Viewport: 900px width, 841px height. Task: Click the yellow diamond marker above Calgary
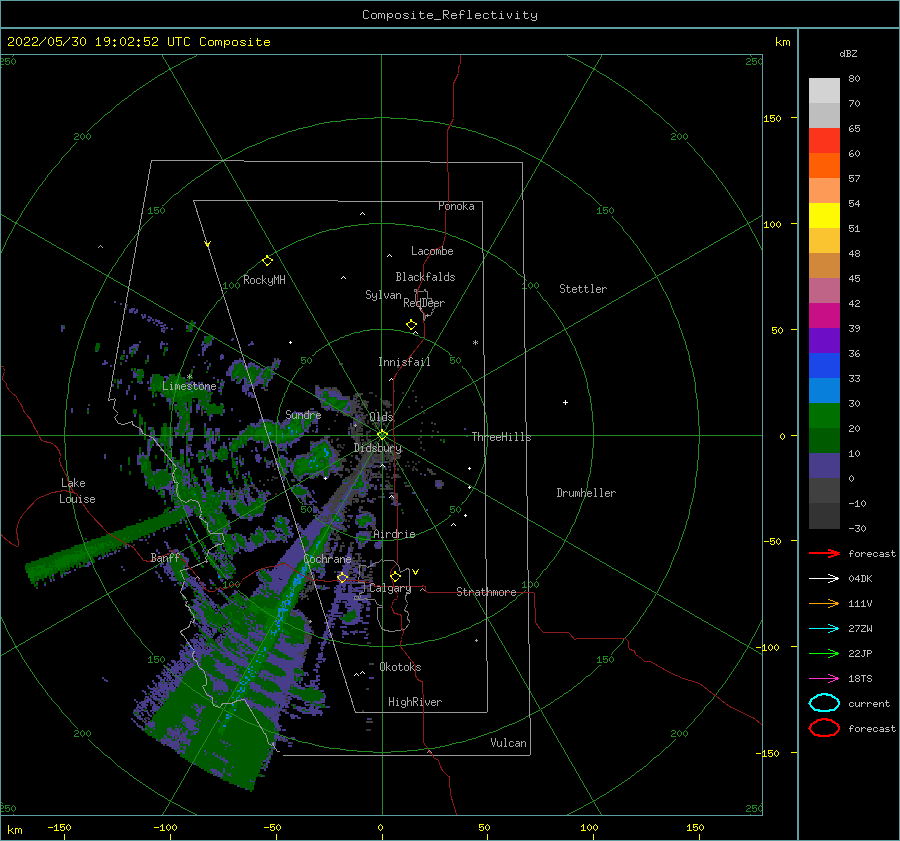[x=395, y=576]
